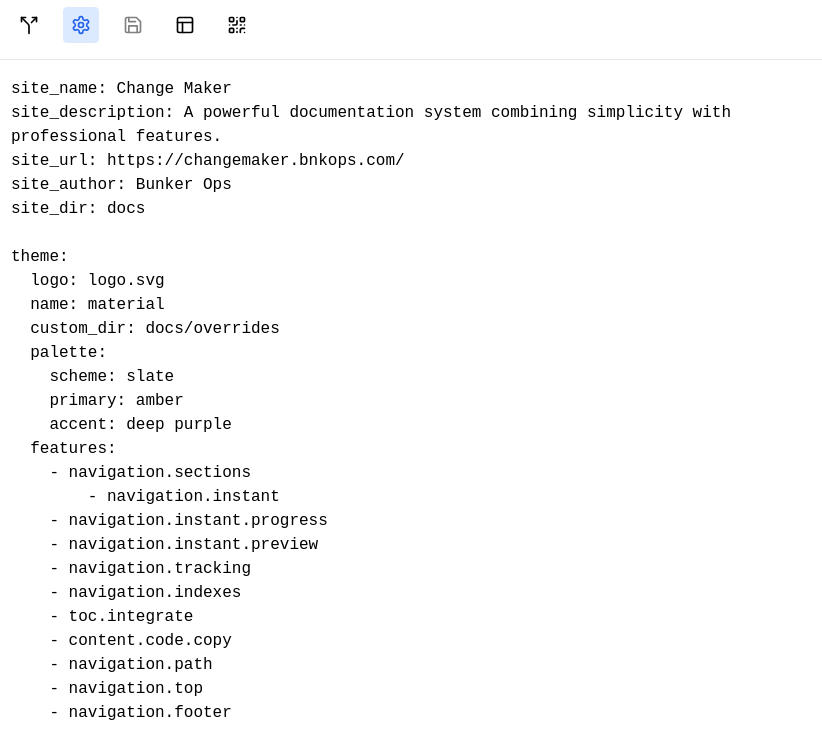Click the palette key line

pyautogui.click(x=68, y=352)
